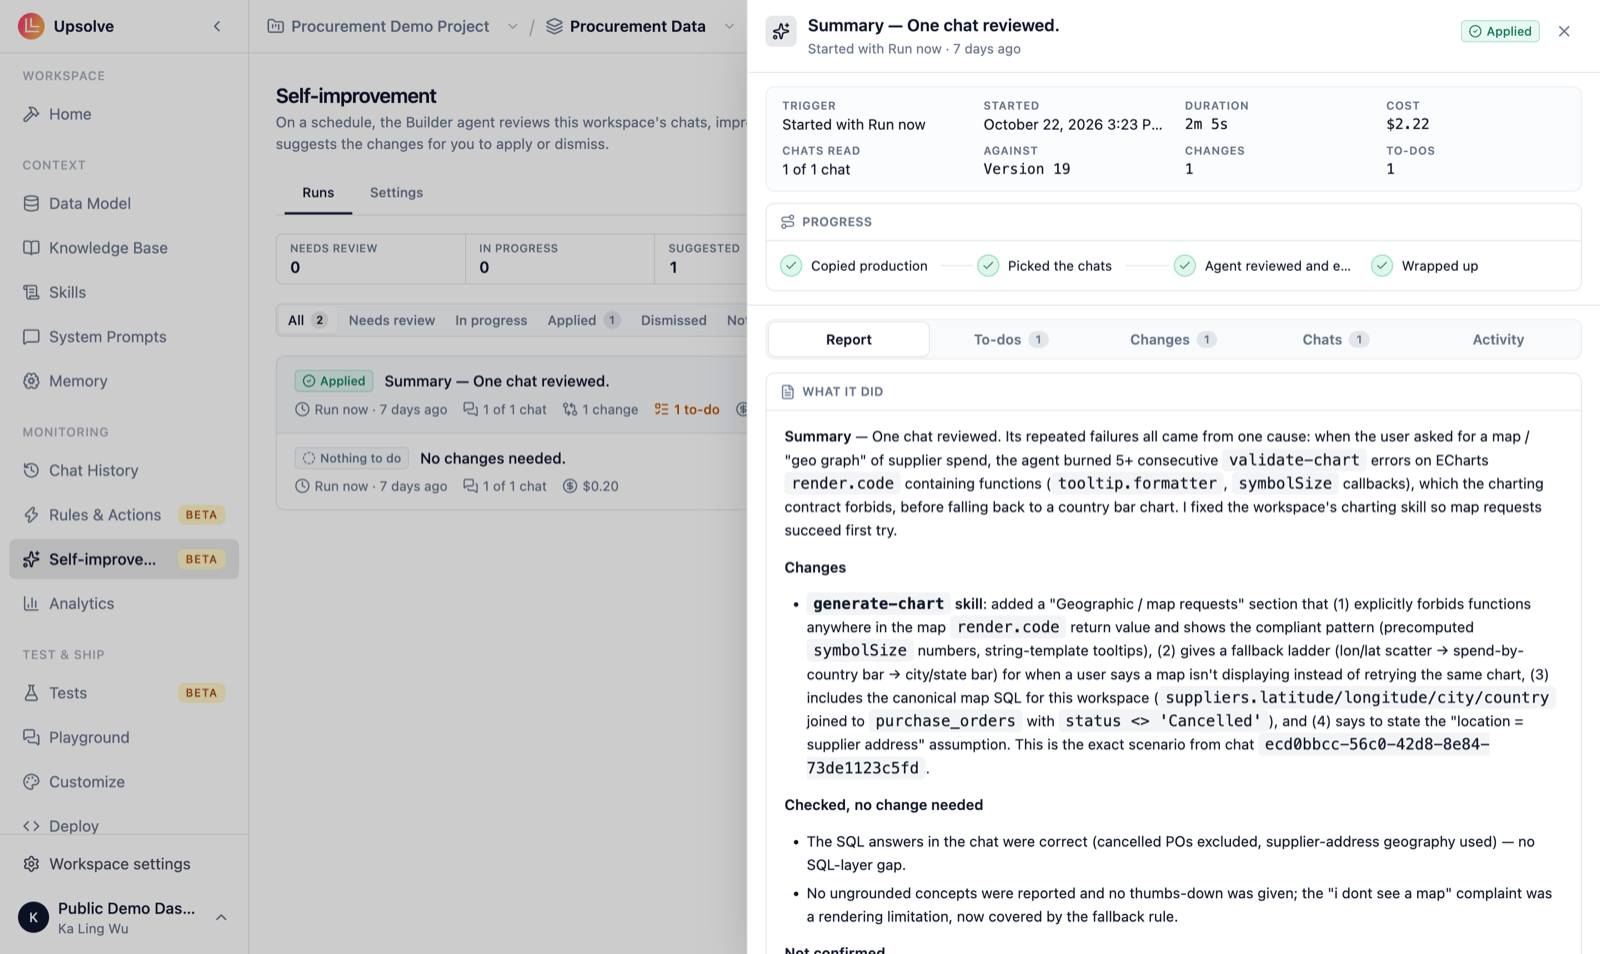
Task: Open Rules & Actions page
Action: pyautogui.click(x=124, y=515)
